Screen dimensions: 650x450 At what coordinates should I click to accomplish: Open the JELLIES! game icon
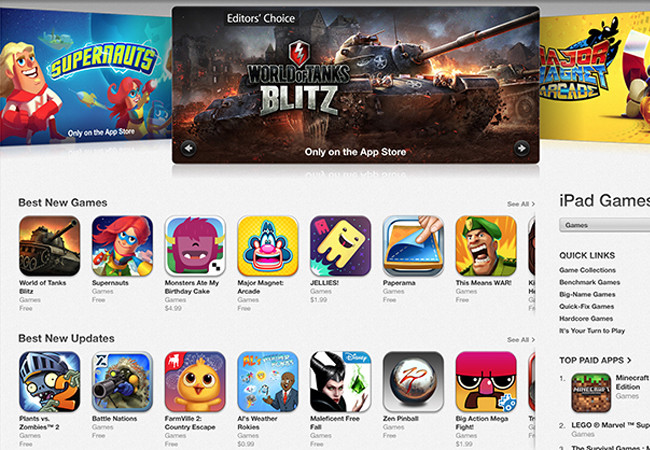point(340,246)
